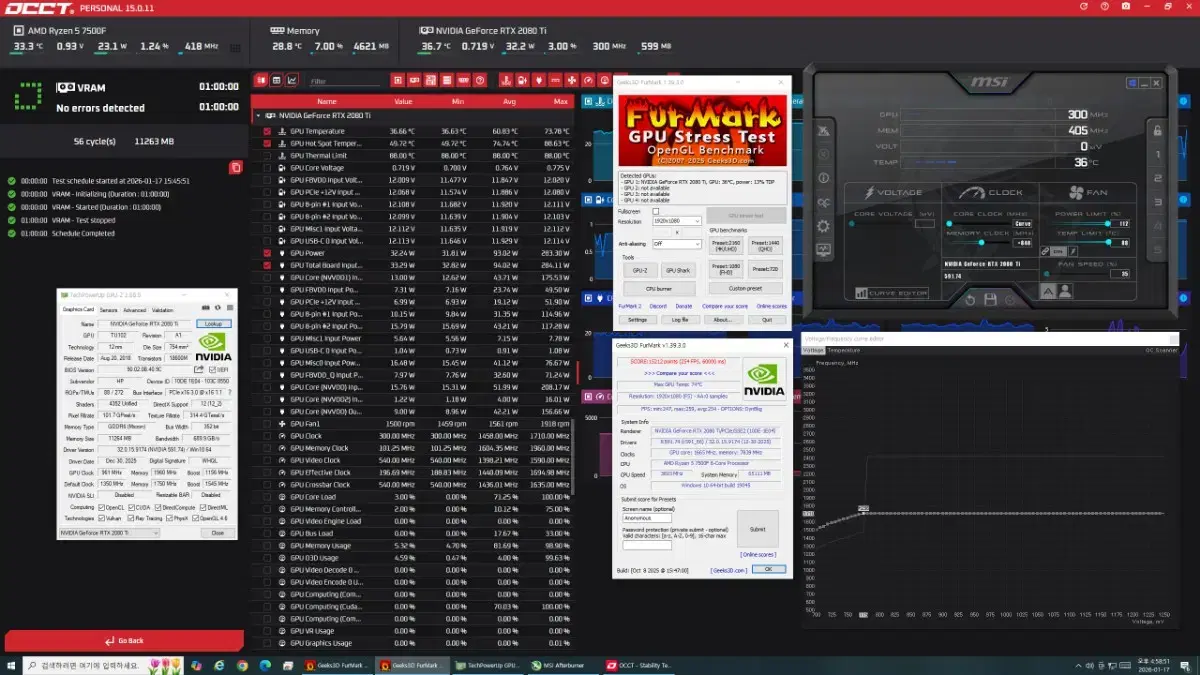
Task: Reset Afterburner settings with the revert icon
Action: [x=969, y=299]
